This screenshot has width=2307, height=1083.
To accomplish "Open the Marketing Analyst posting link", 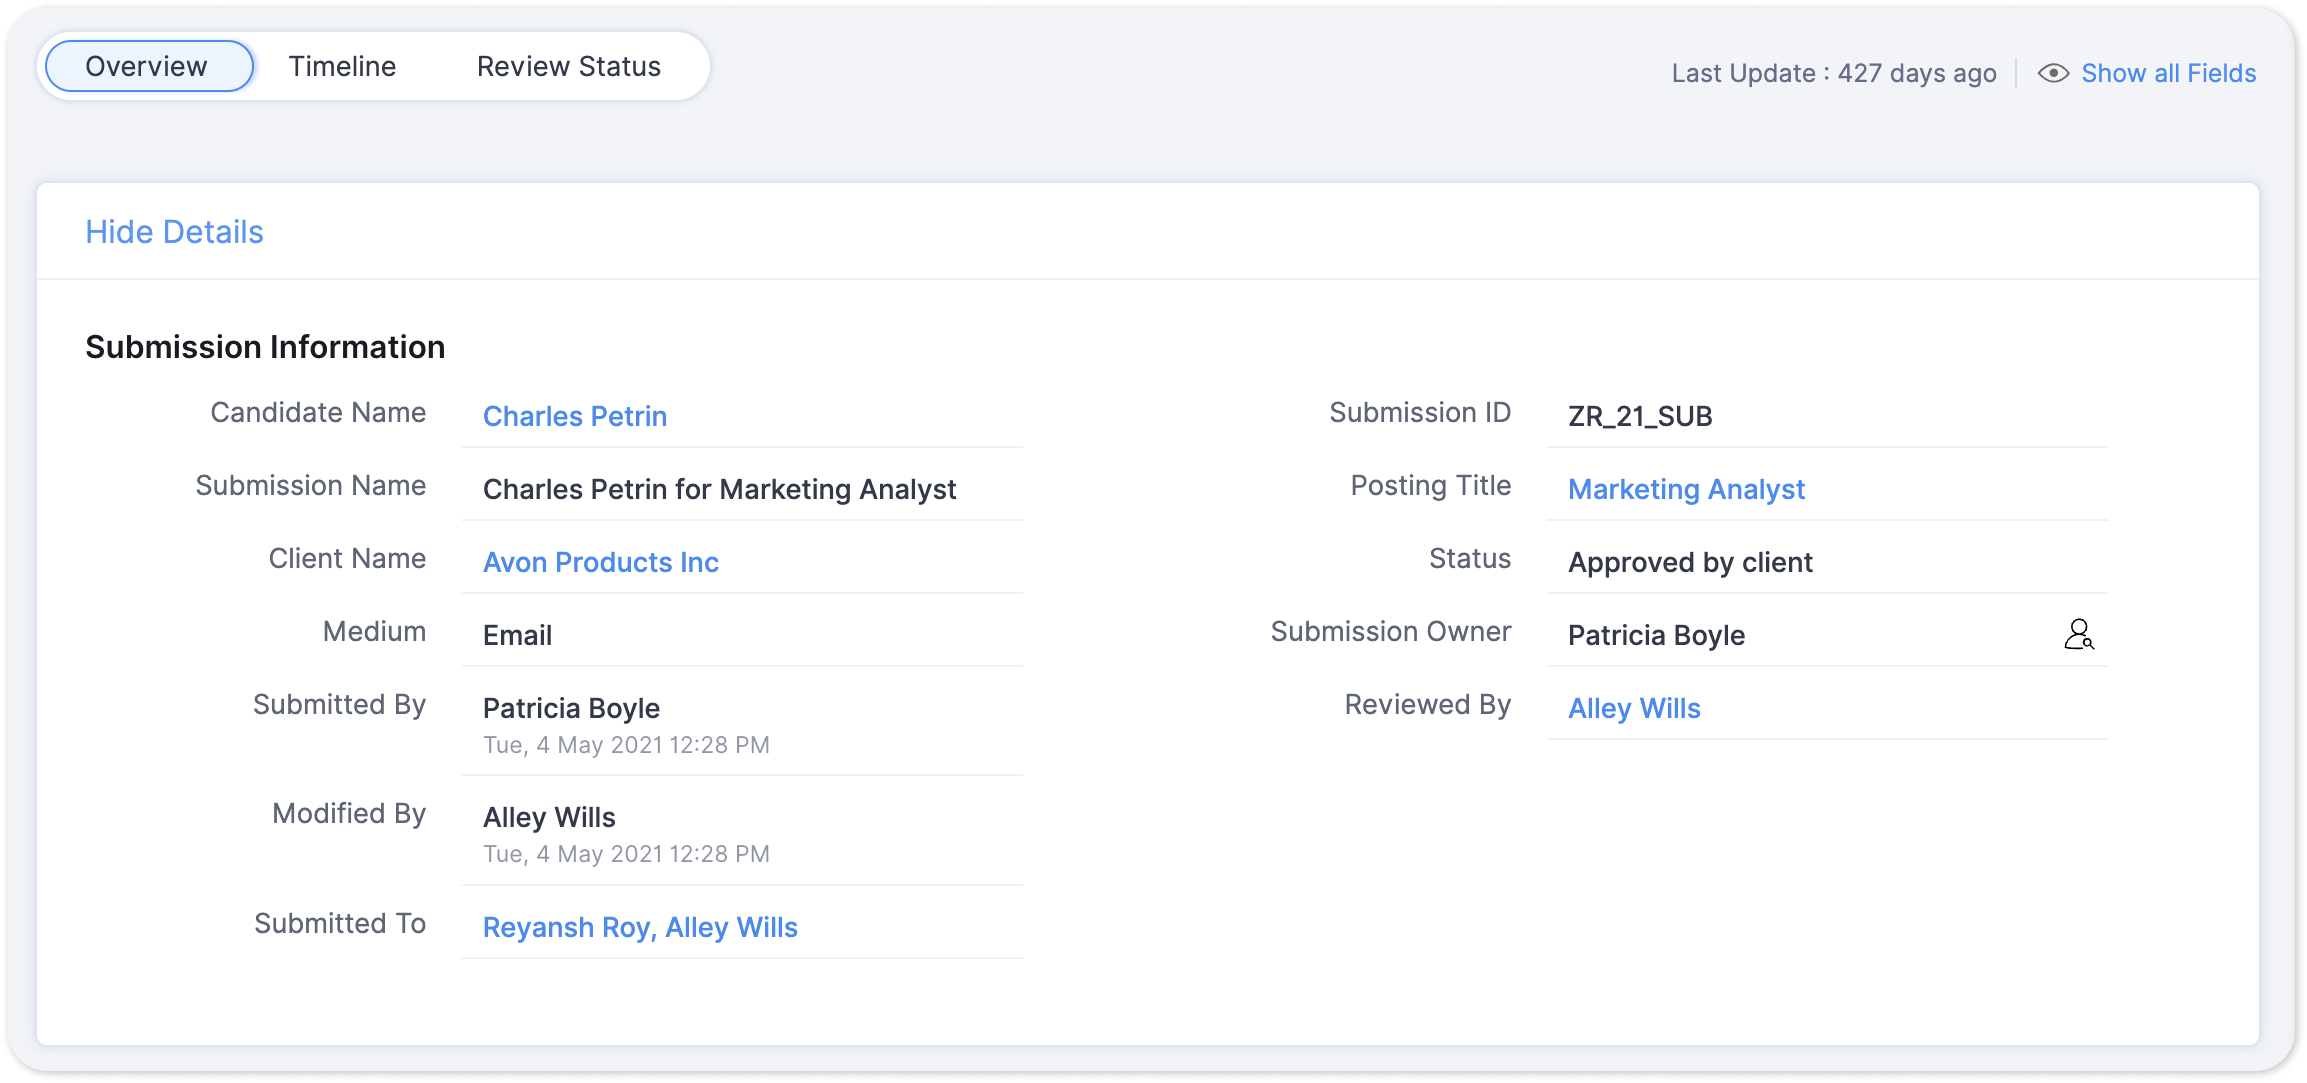I will click(1686, 489).
